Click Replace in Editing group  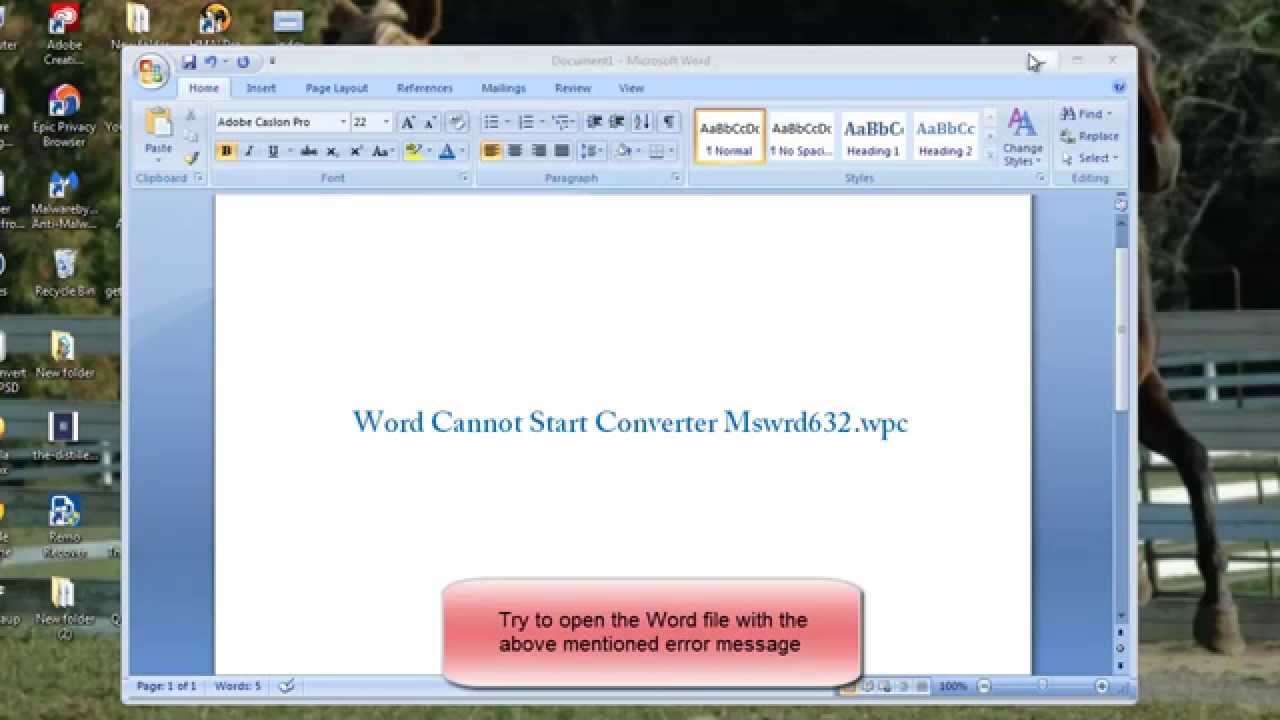tap(1090, 136)
